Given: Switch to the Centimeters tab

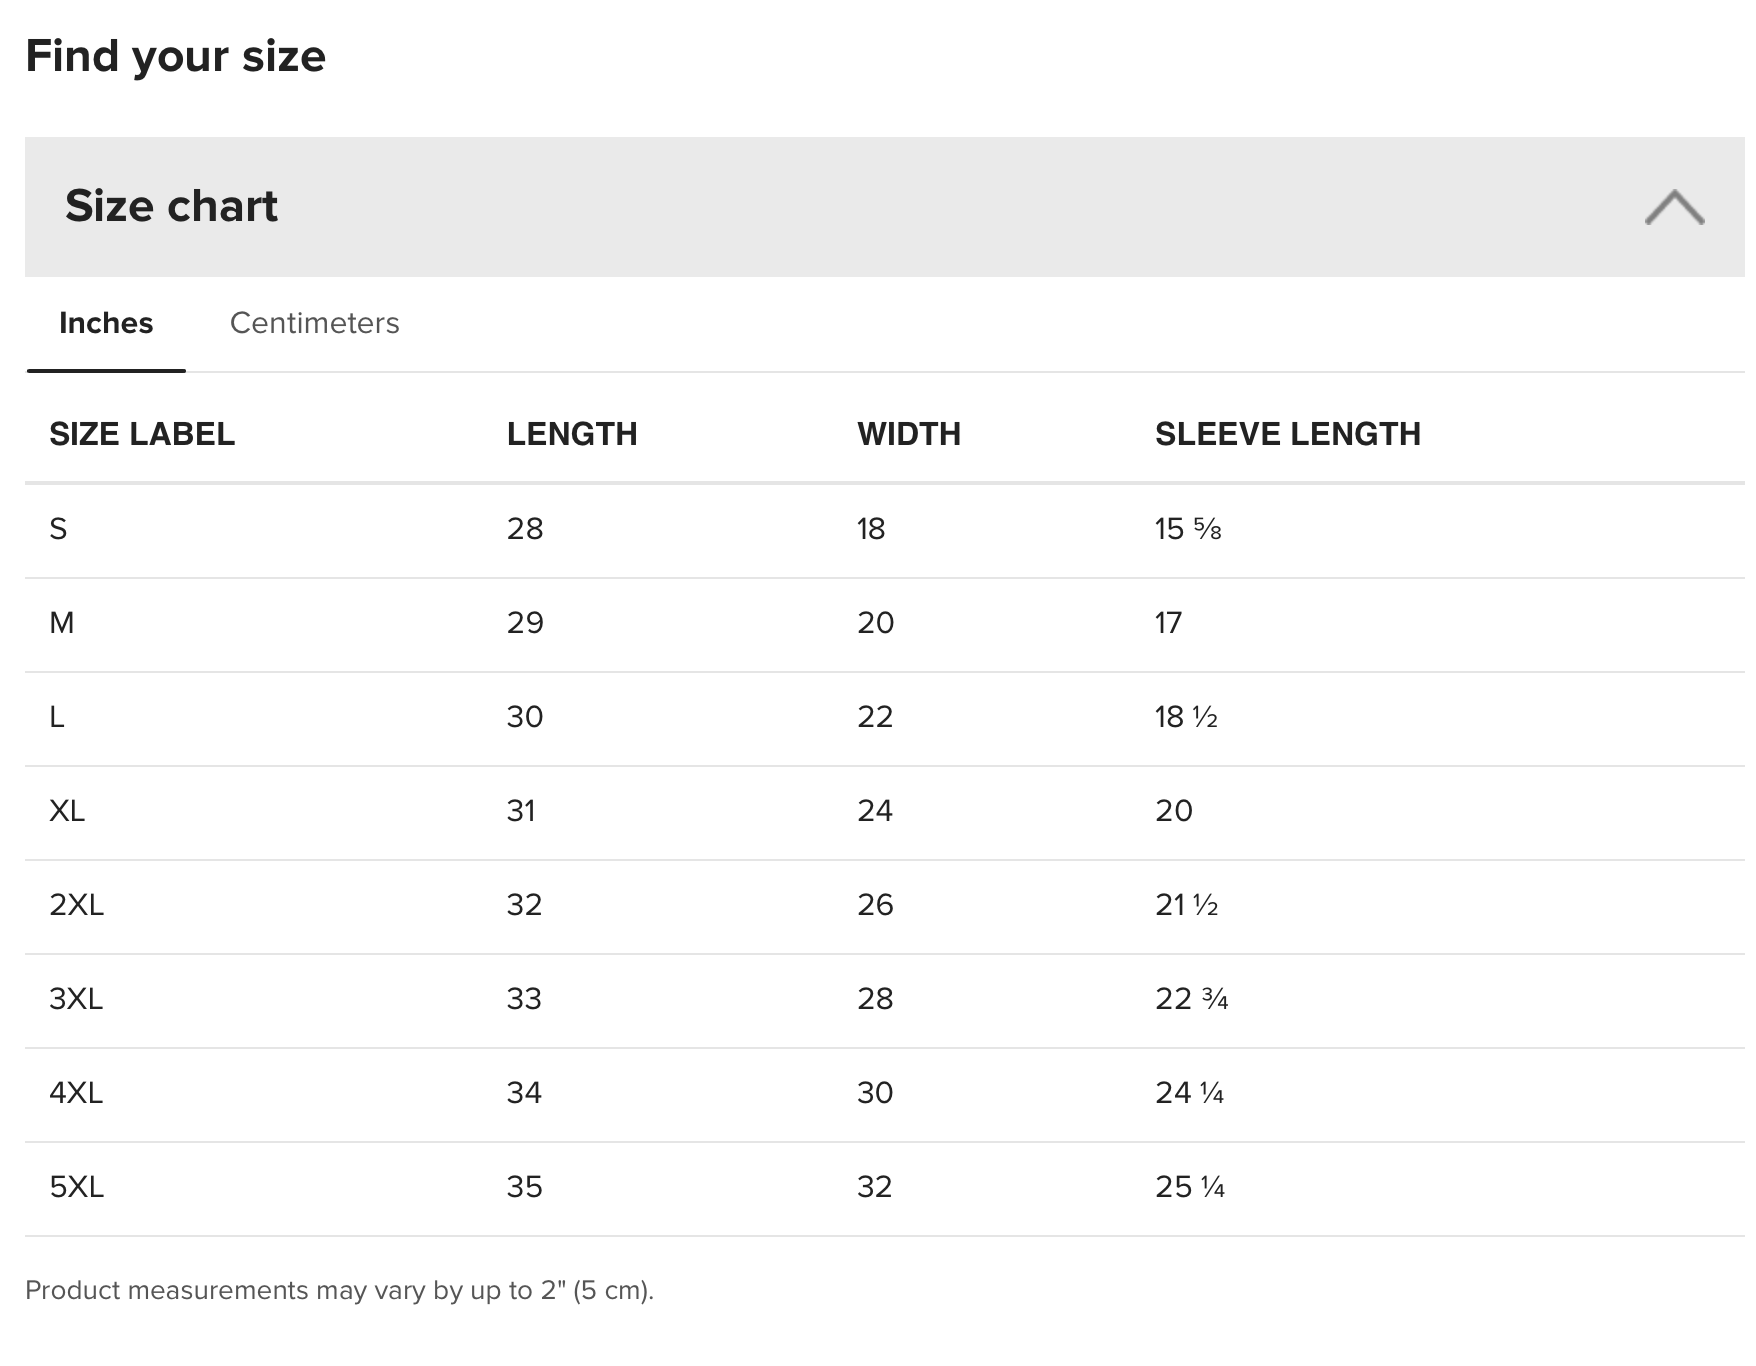Looking at the screenshot, I should tap(314, 323).
